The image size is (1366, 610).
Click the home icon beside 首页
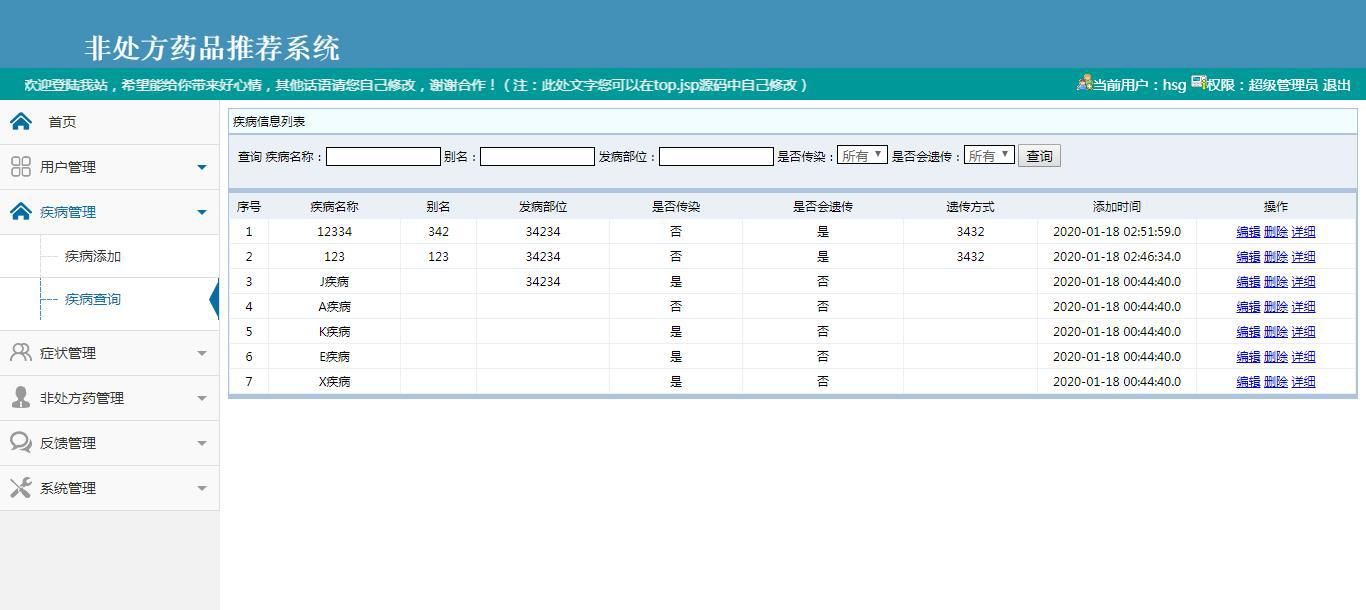[21, 121]
